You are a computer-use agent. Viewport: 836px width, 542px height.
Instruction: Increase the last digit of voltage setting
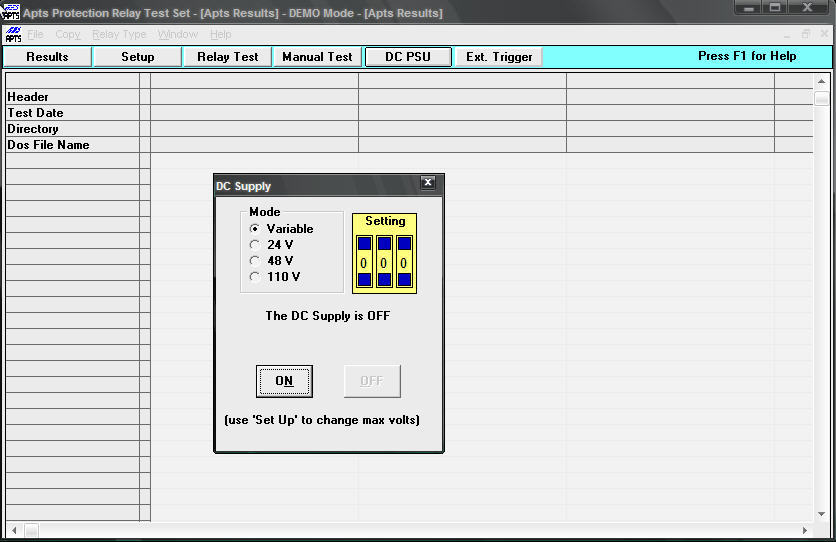(404, 244)
